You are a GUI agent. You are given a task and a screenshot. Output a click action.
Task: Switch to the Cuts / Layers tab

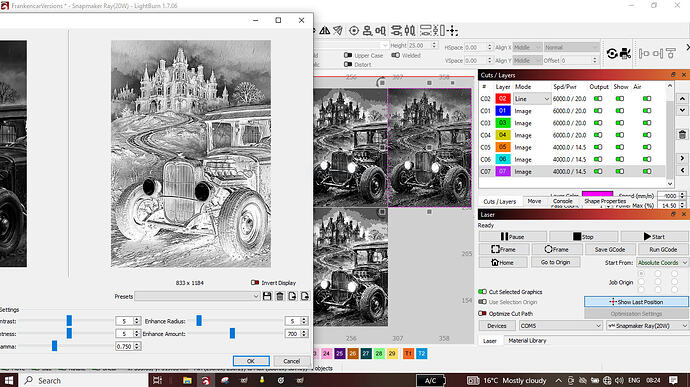(x=499, y=201)
